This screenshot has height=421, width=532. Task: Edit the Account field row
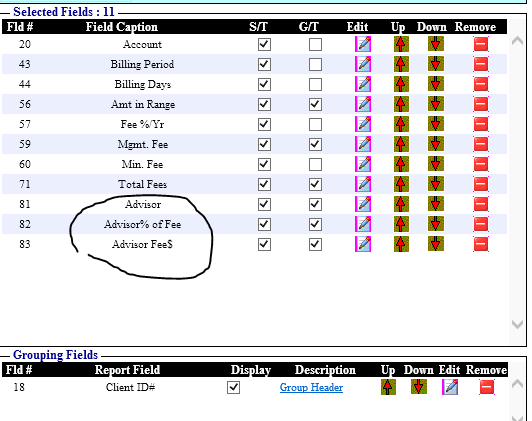[363, 44]
